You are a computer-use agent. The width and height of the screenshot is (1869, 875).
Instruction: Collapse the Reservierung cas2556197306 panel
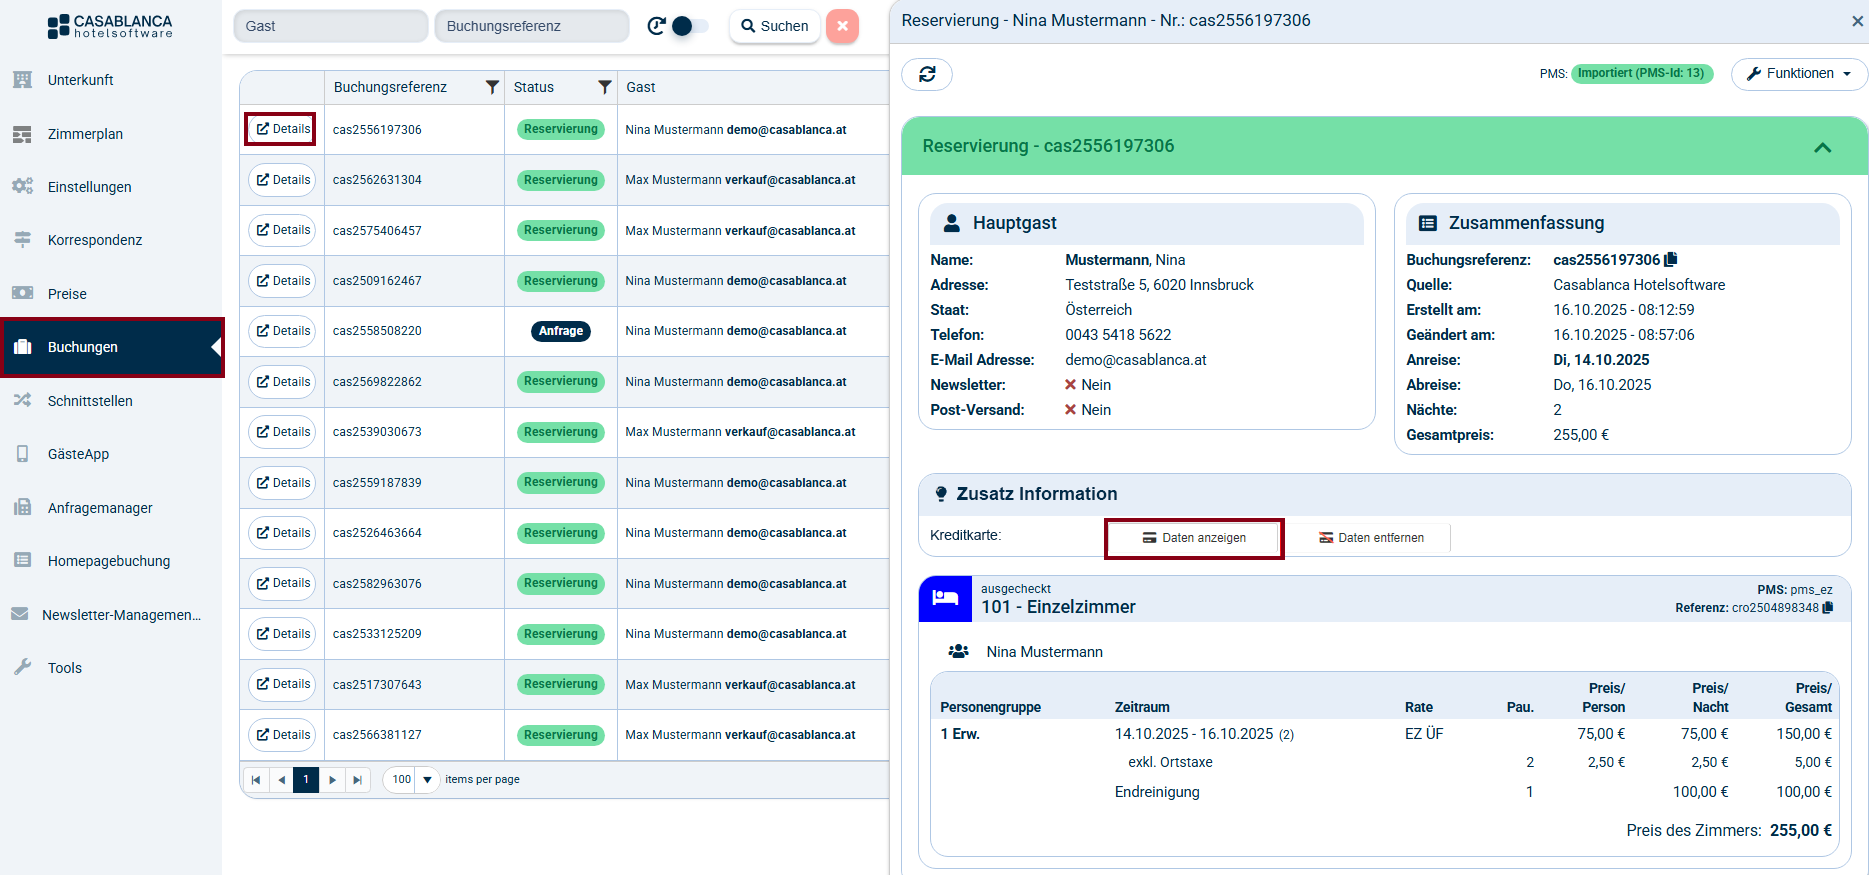coord(1822,147)
